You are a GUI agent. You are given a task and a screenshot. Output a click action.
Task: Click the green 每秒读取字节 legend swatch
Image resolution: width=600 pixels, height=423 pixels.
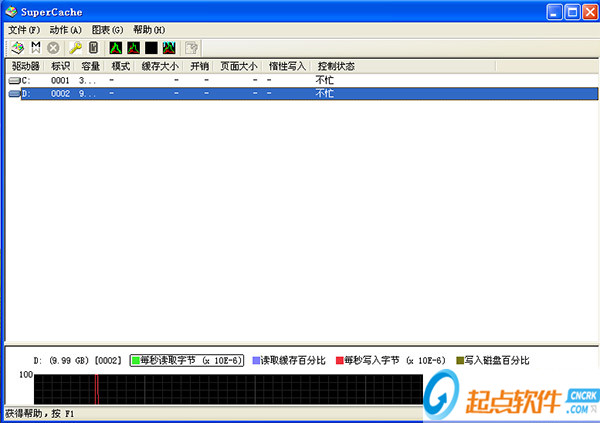[135, 360]
